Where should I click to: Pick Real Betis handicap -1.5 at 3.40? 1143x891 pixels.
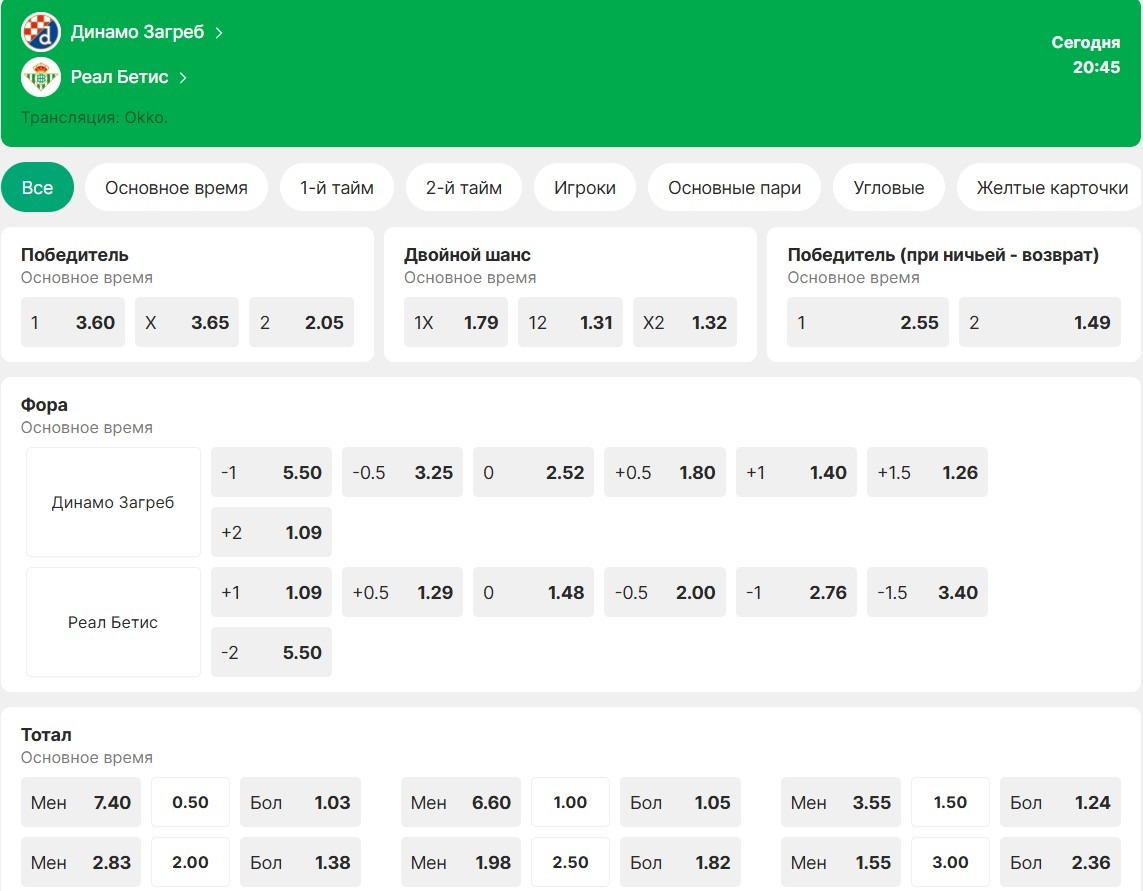927,593
